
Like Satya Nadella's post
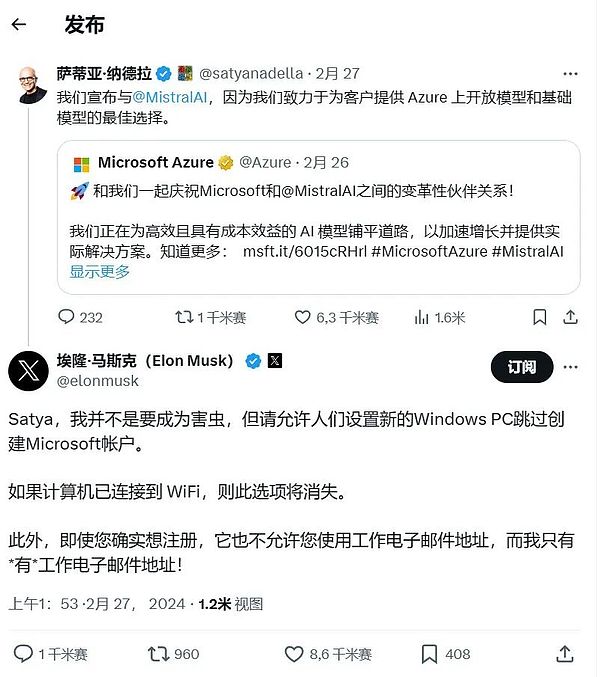click(x=303, y=317)
